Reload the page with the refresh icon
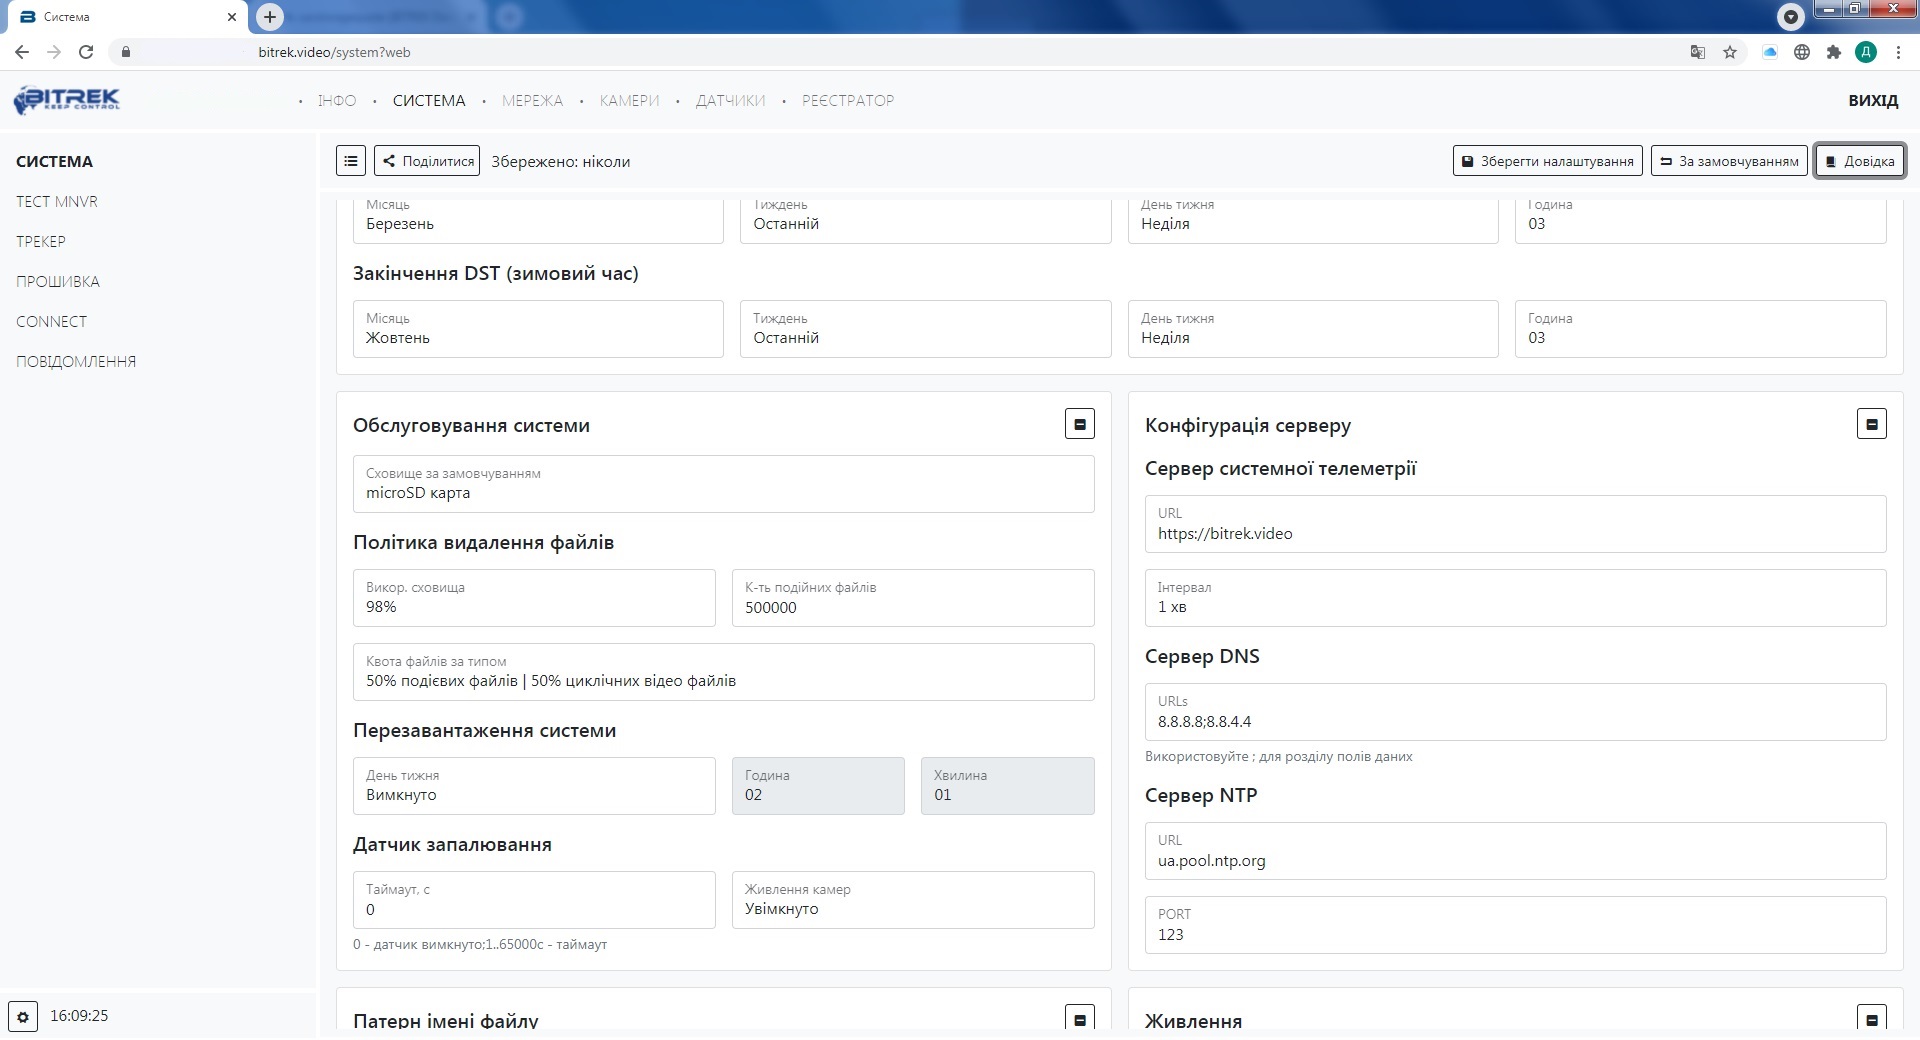The height and width of the screenshot is (1040, 1920). pyautogui.click(x=86, y=52)
